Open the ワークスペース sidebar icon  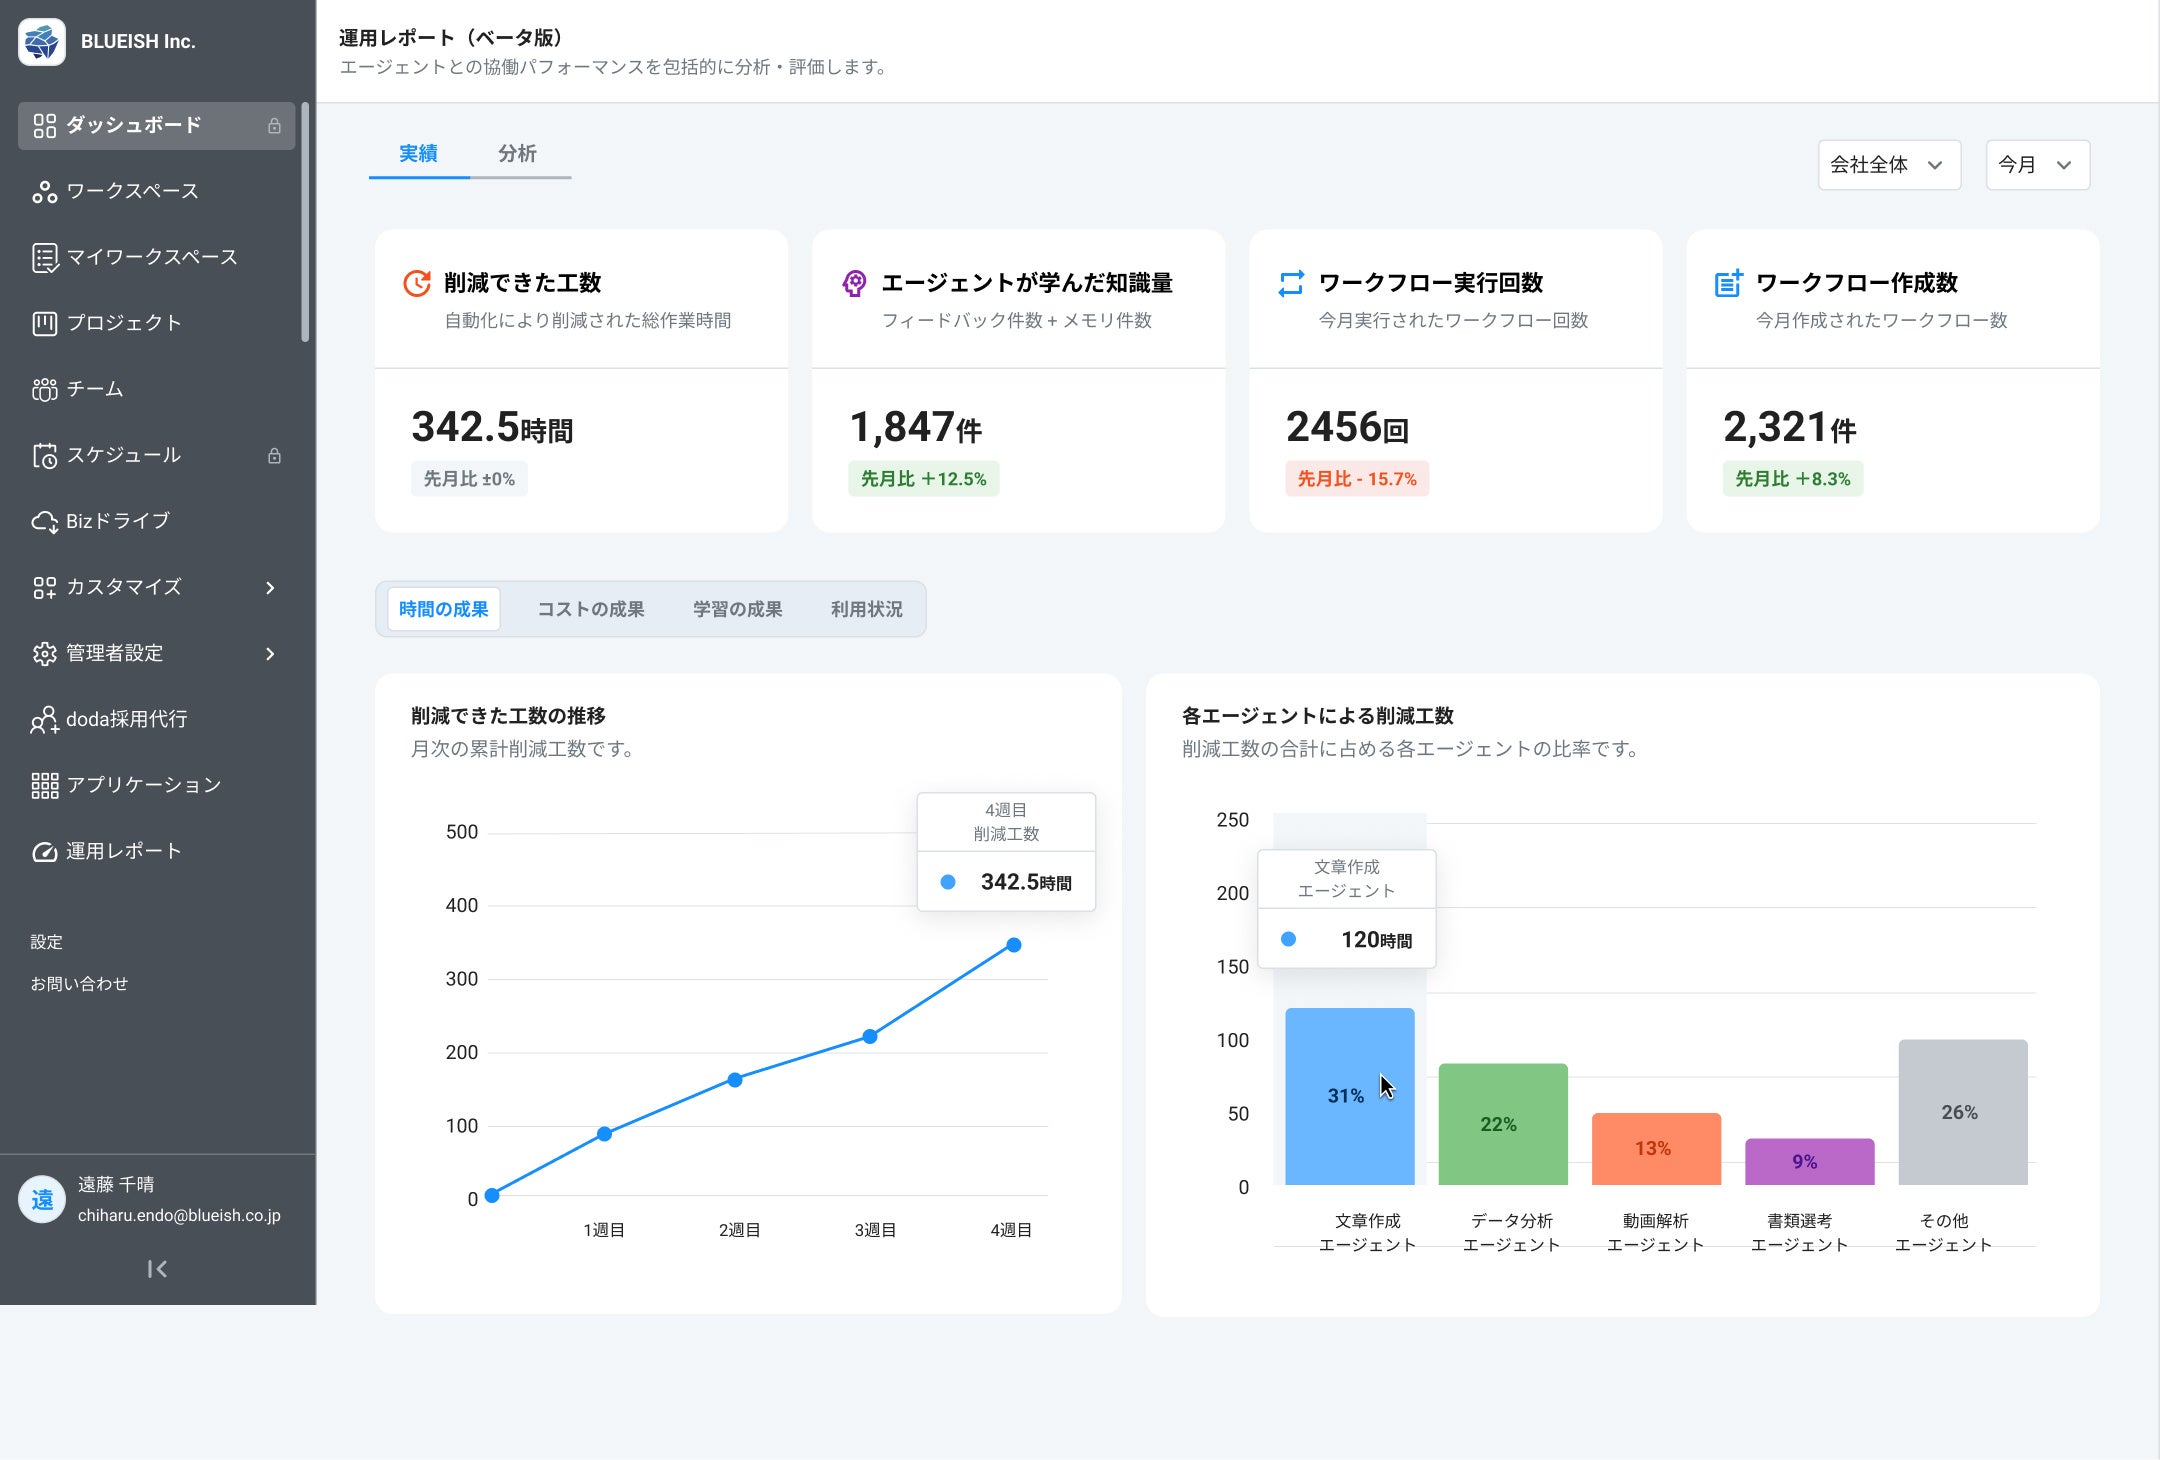pos(44,192)
